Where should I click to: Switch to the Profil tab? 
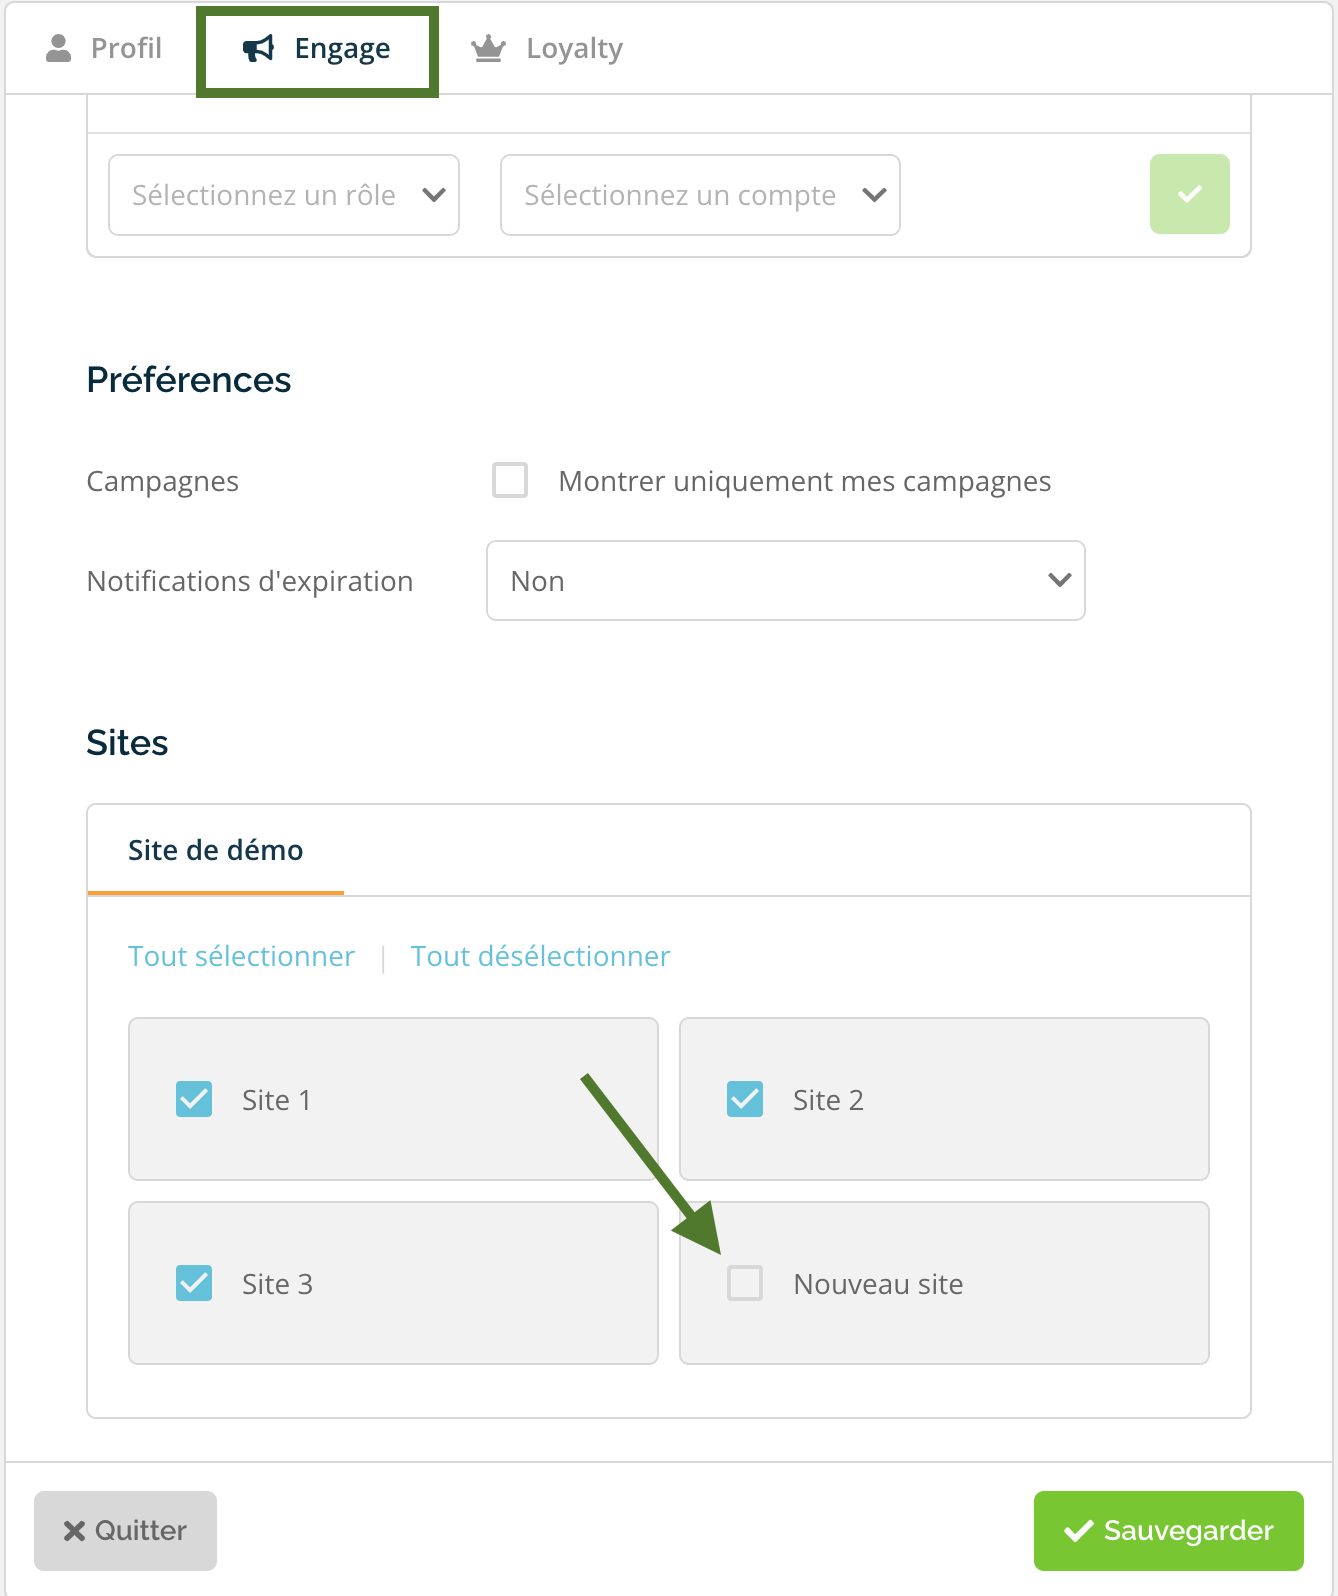click(x=104, y=48)
